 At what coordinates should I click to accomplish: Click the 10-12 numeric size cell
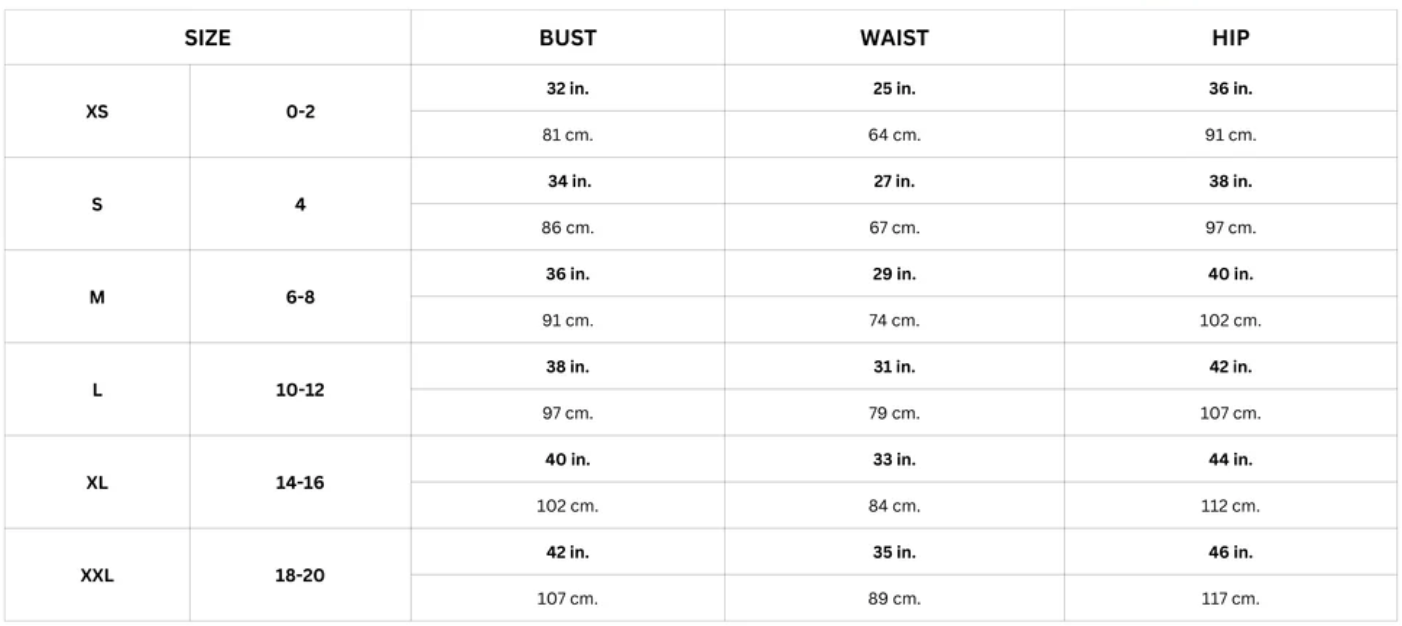(x=300, y=390)
